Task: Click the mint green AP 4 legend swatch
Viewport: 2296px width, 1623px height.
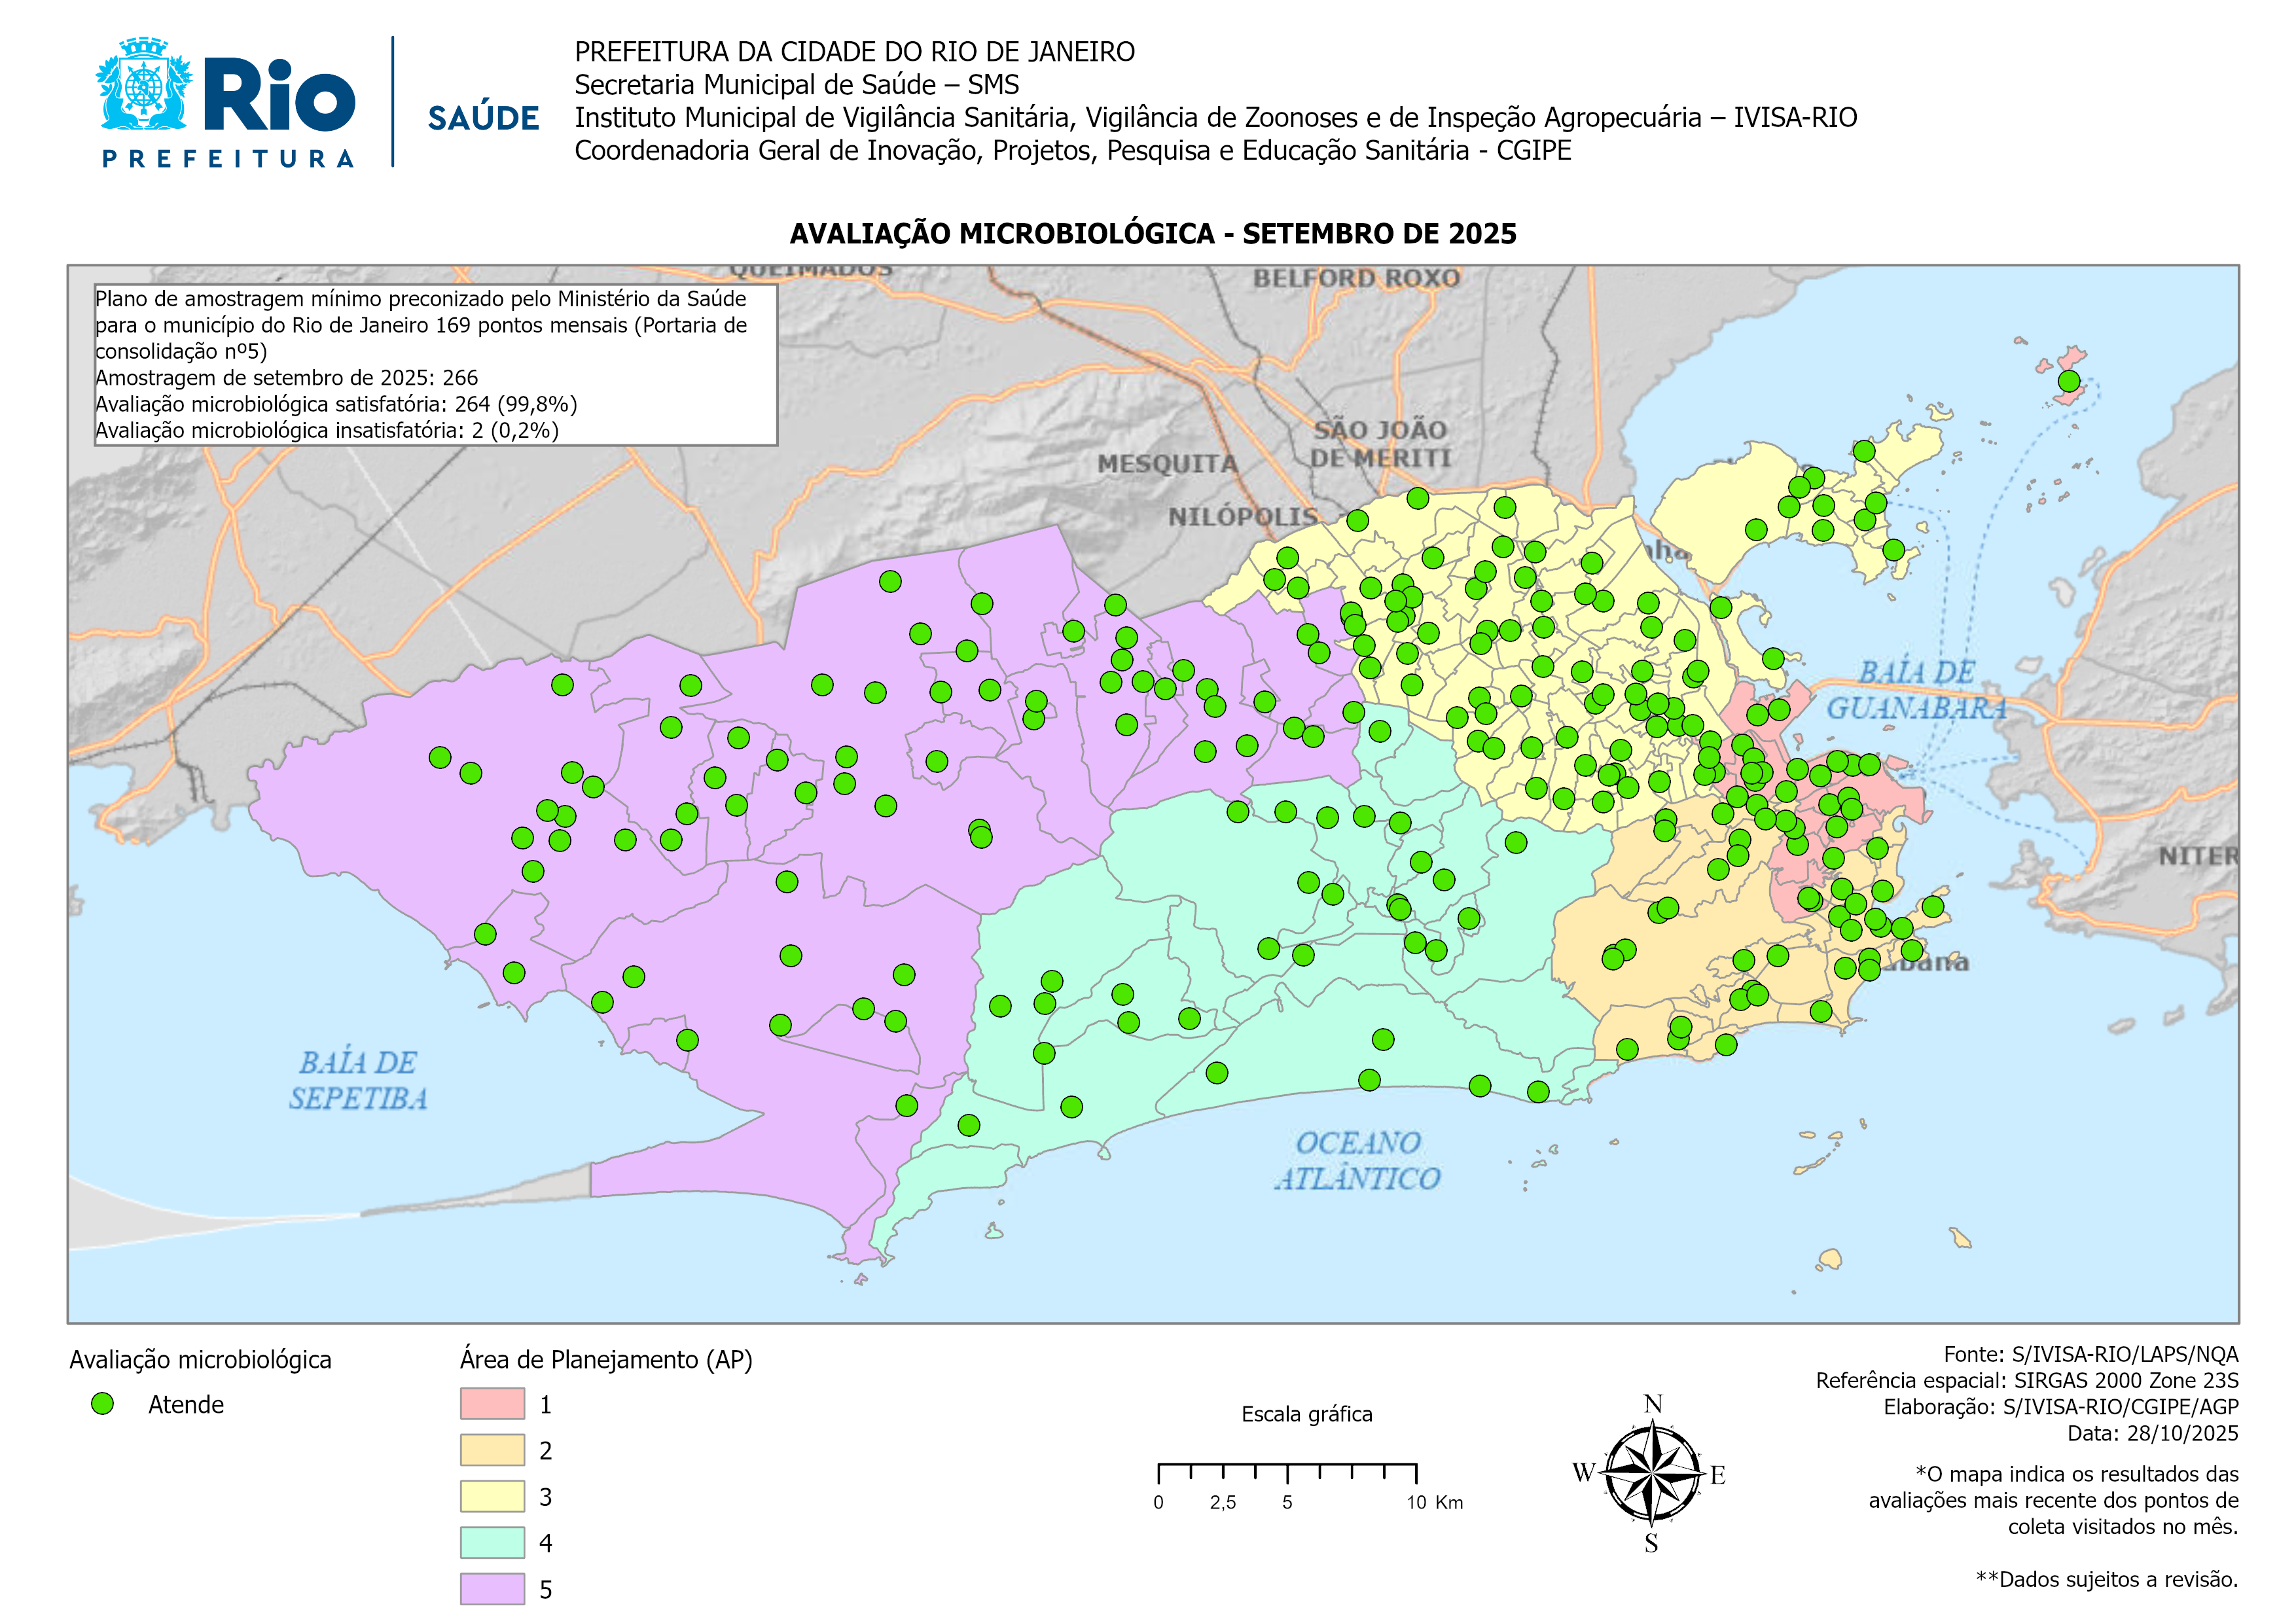Action: point(492,1542)
